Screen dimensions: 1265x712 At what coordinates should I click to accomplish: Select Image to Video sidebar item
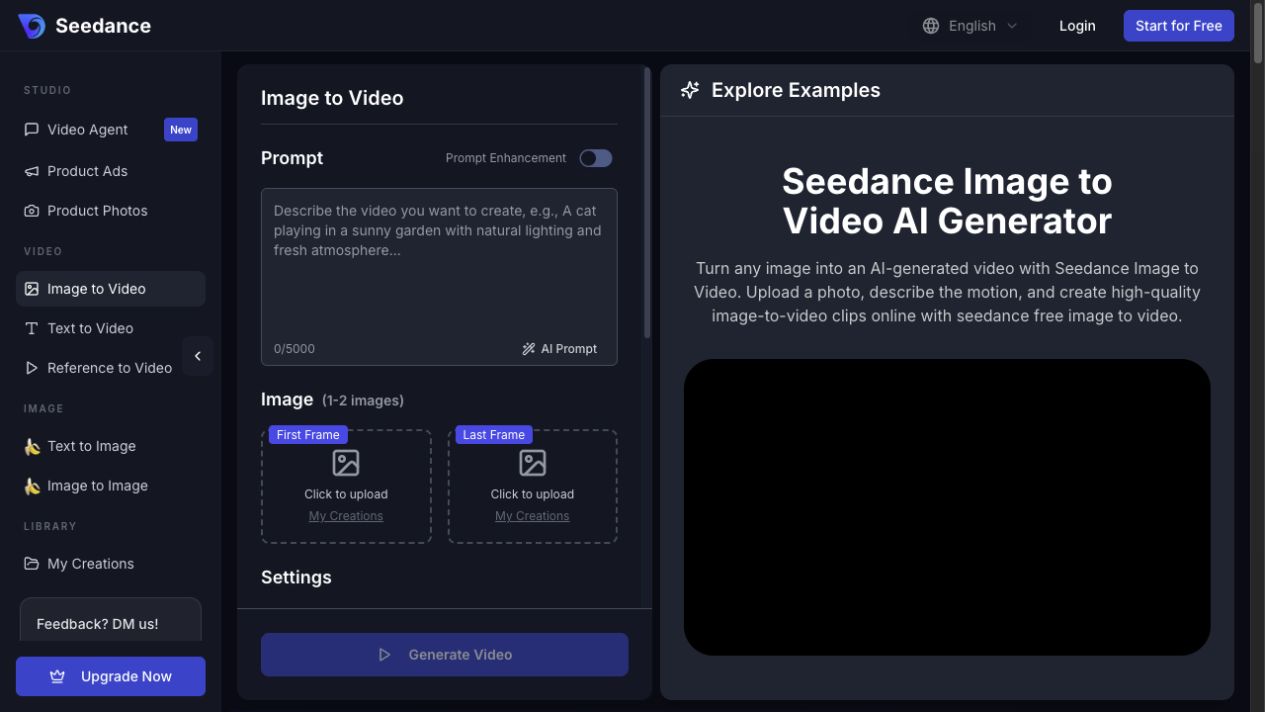click(x=110, y=289)
